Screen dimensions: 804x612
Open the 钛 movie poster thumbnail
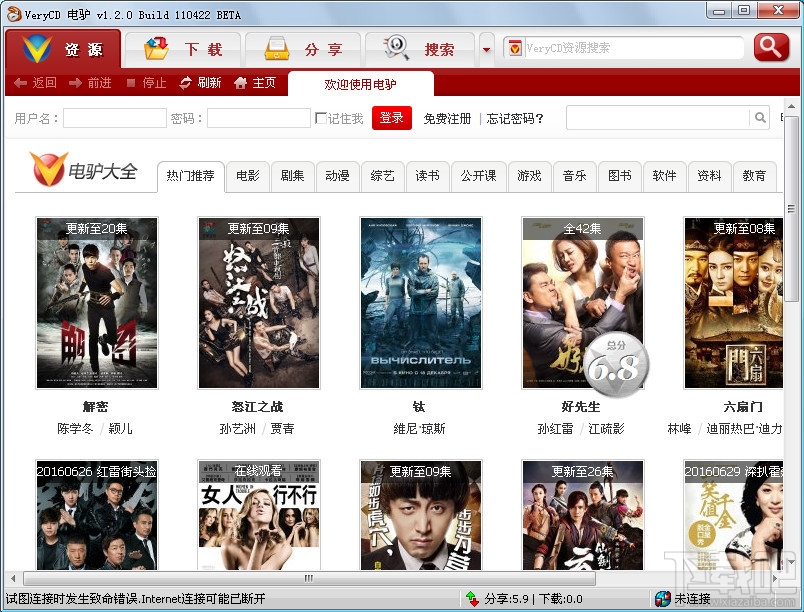point(421,303)
